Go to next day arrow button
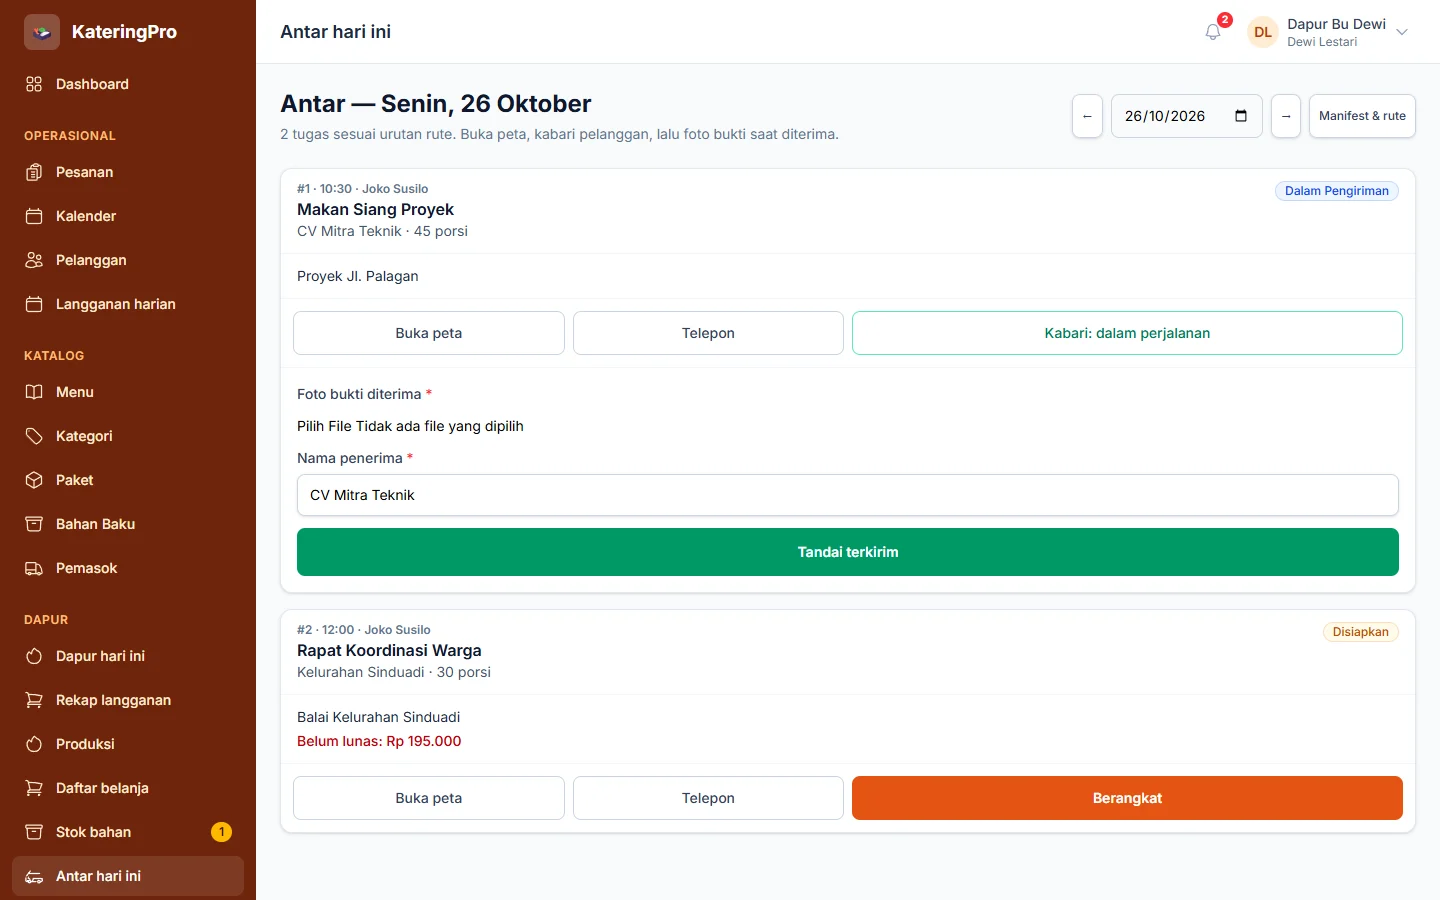 (1286, 116)
